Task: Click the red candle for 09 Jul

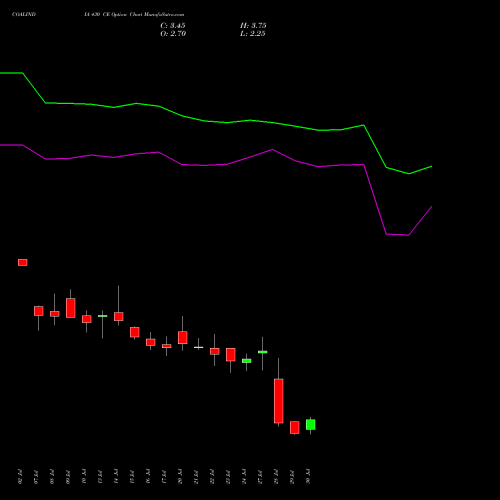Action: point(71,308)
